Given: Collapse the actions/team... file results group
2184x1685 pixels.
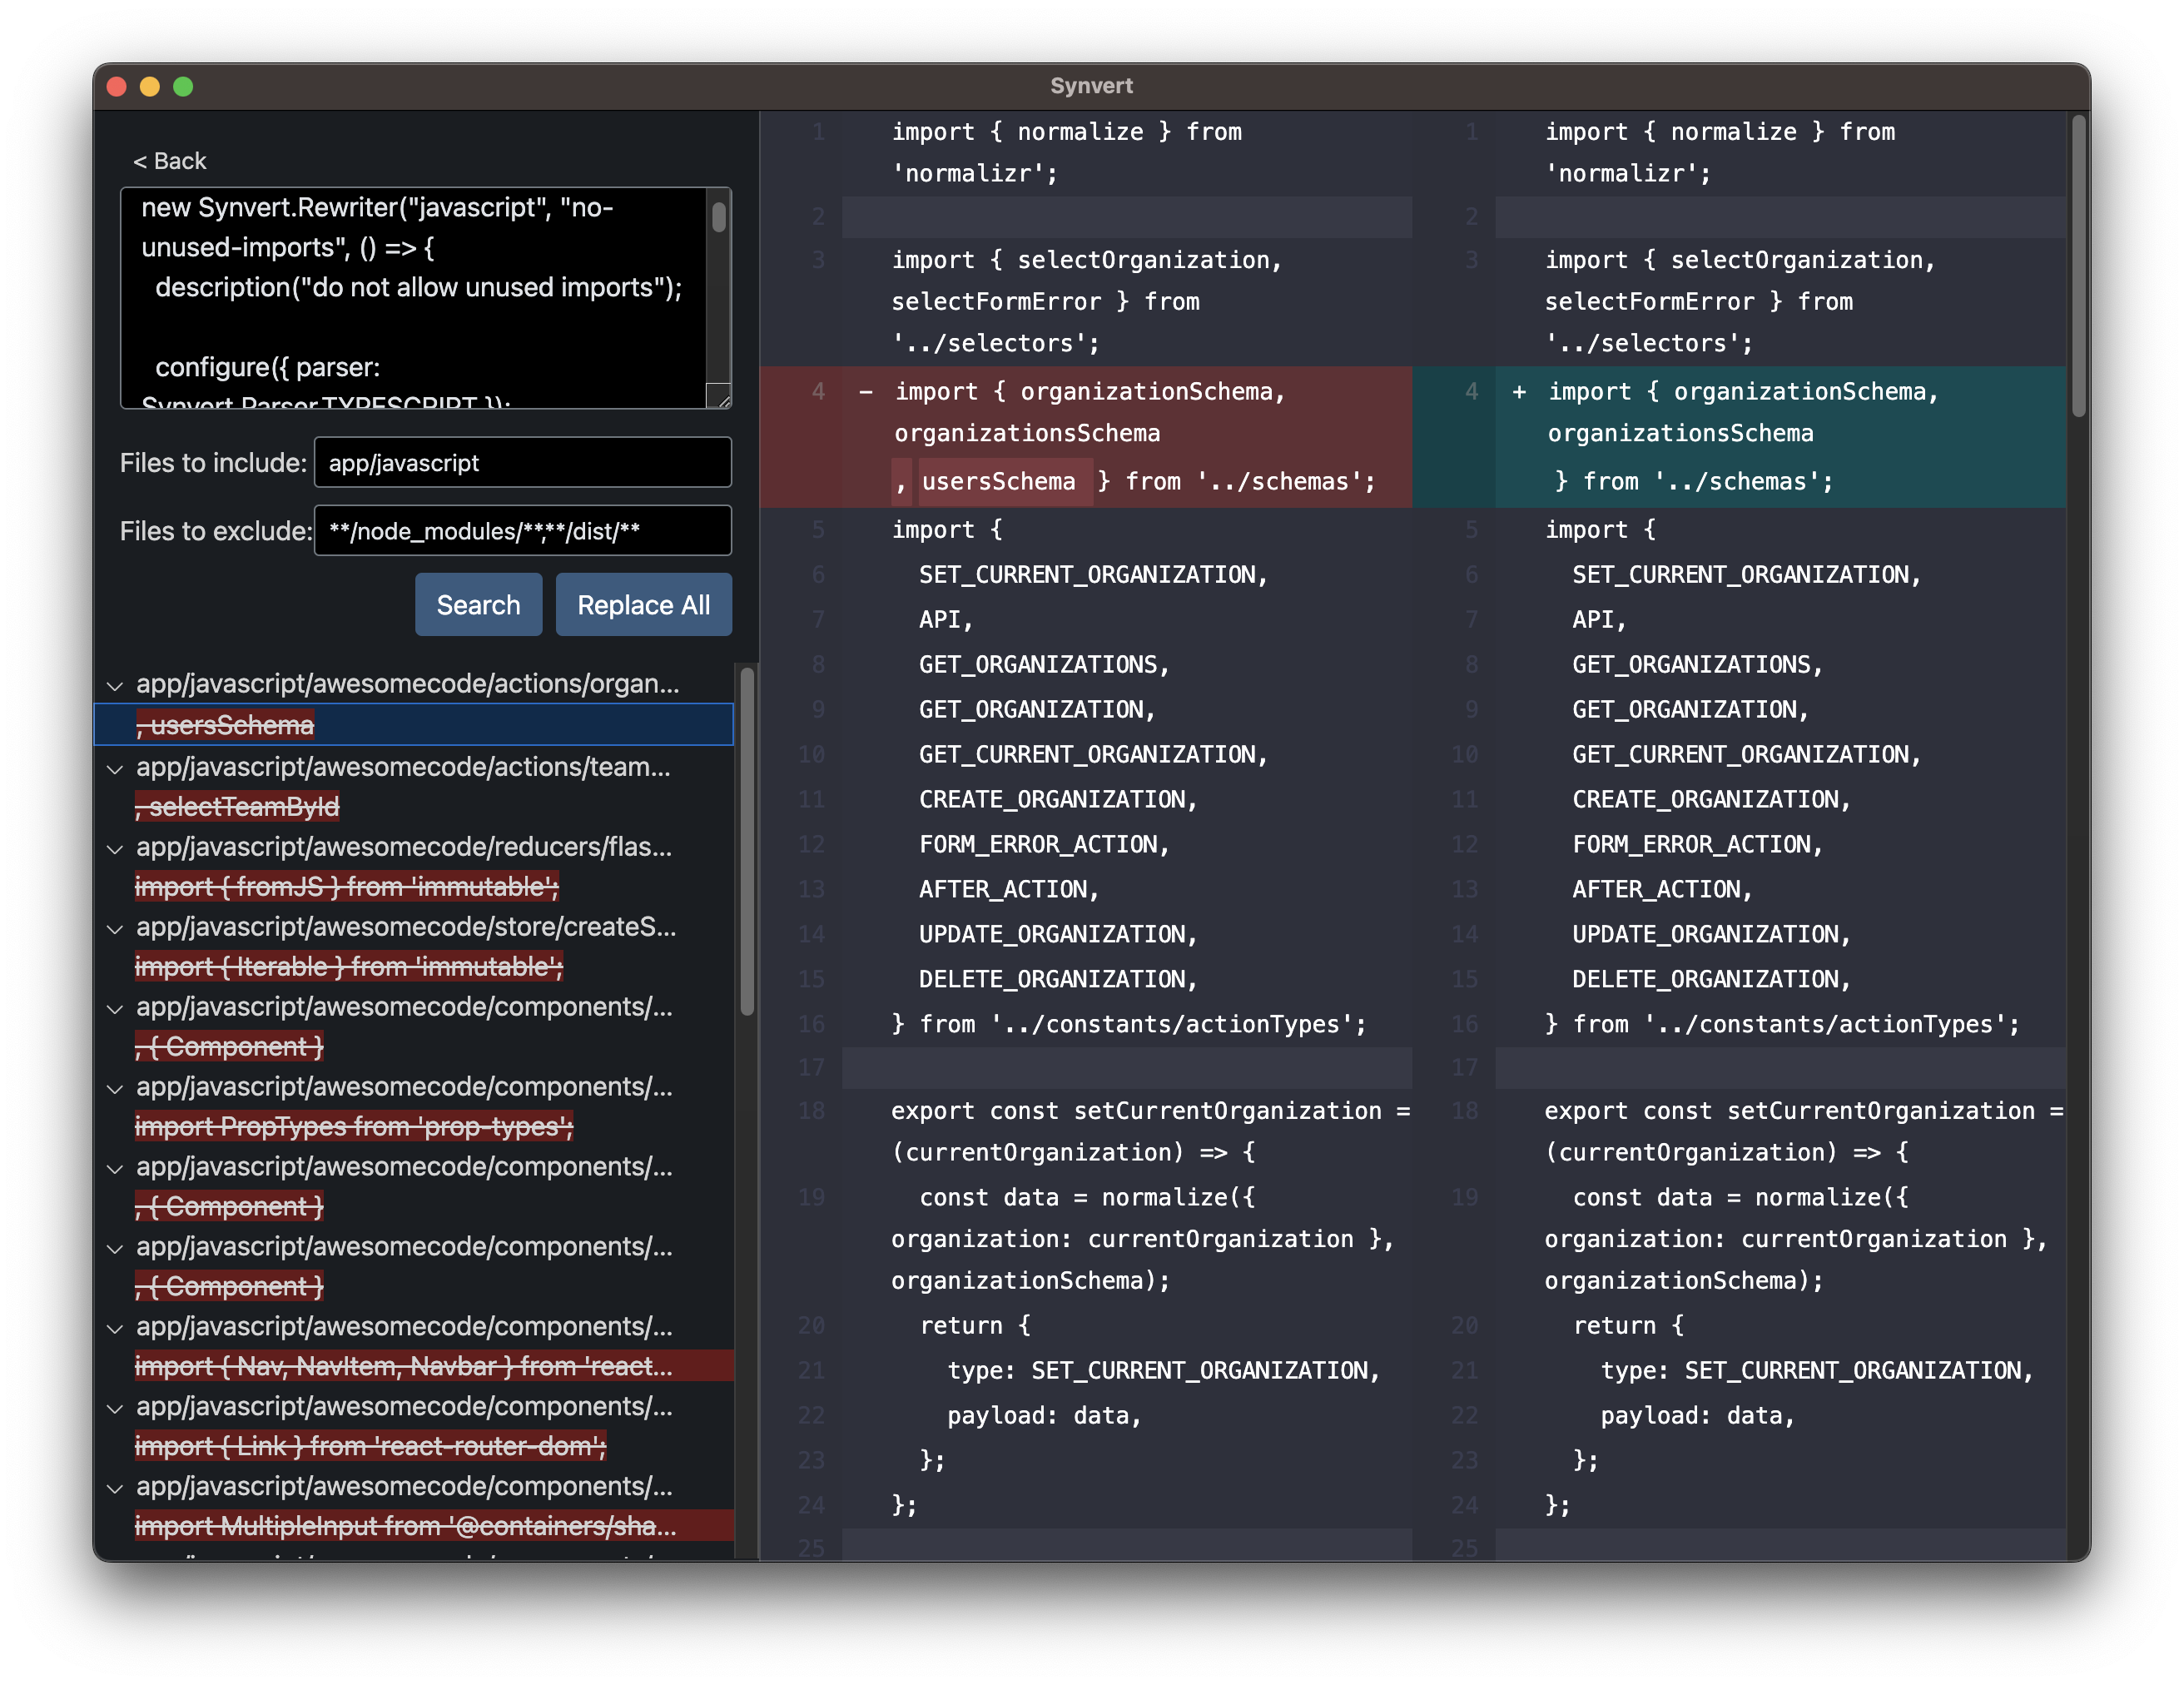Looking at the screenshot, I should pyautogui.click(x=115, y=768).
